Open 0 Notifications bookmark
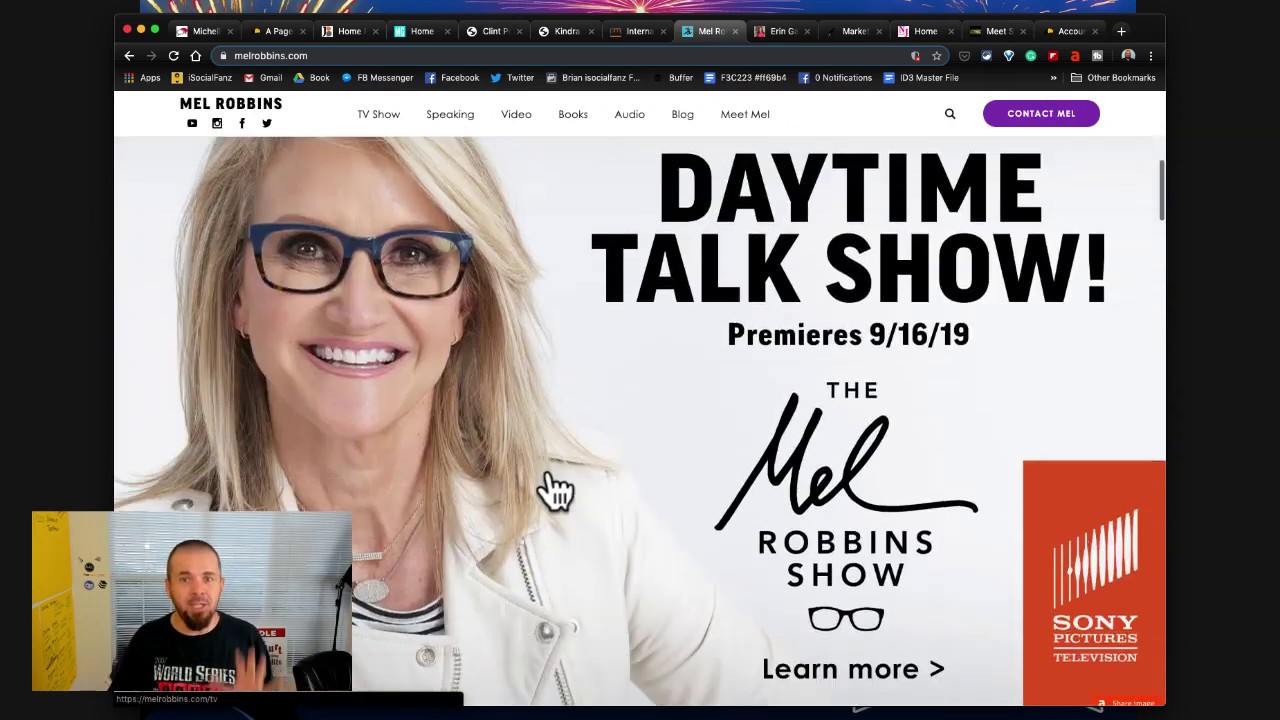Viewport: 1280px width, 720px height. tap(835, 78)
